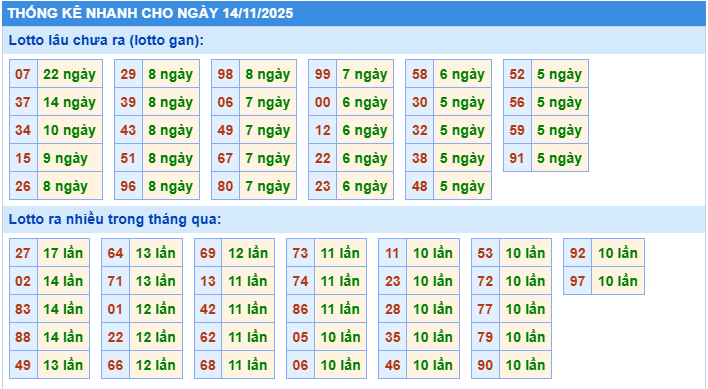Click lotto number 58
The image size is (708, 389).
tap(419, 74)
